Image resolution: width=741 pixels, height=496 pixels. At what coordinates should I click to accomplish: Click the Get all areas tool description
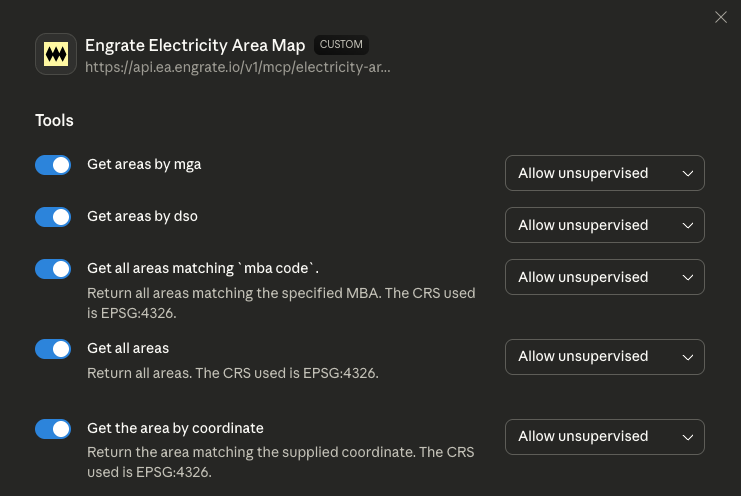pos(232,373)
